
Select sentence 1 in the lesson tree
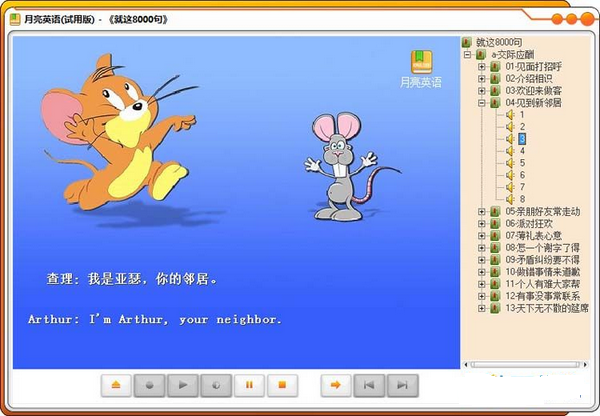point(521,115)
